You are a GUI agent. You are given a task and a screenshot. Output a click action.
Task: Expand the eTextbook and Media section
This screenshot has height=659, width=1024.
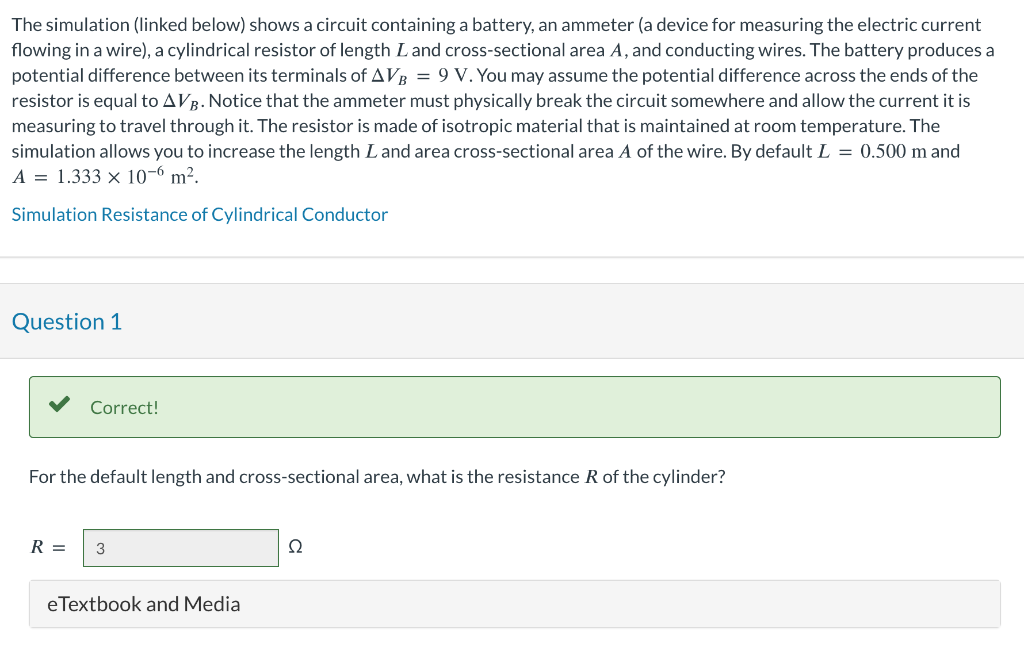coord(144,604)
